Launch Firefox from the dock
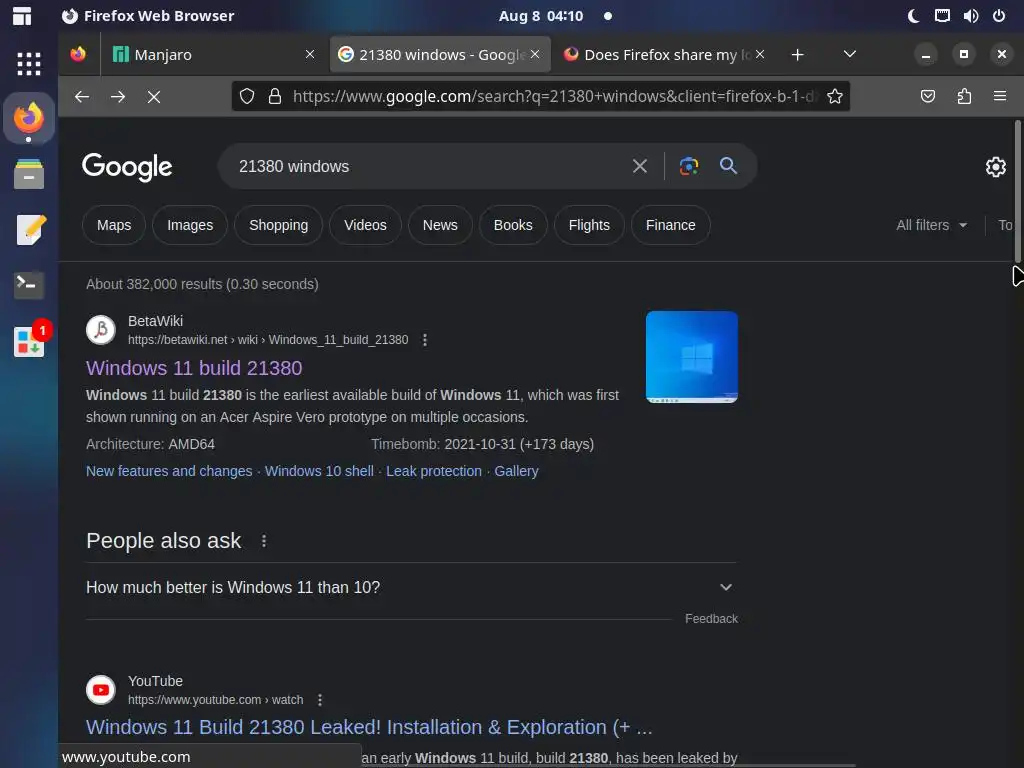 29,118
